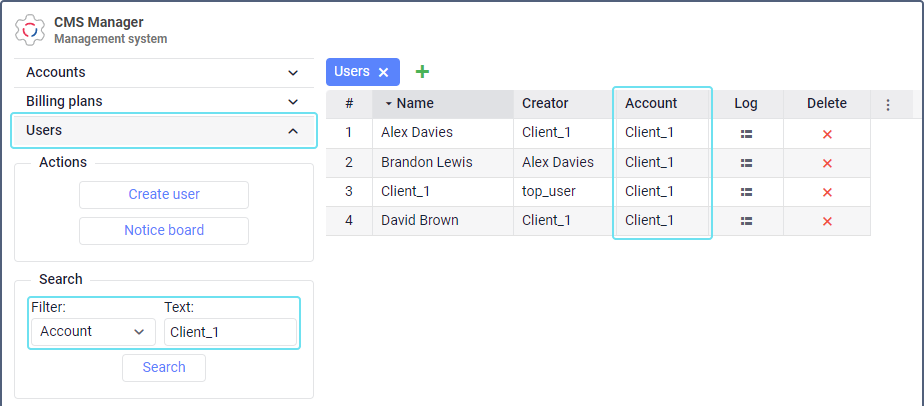Delete user Alex Davies
Screen dimensions: 924x406
(x=827, y=134)
